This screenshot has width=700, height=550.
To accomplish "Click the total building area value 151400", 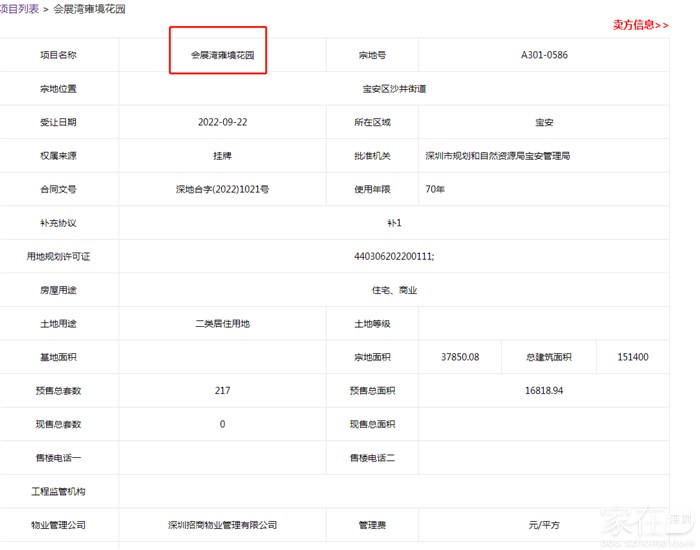I will coord(633,357).
